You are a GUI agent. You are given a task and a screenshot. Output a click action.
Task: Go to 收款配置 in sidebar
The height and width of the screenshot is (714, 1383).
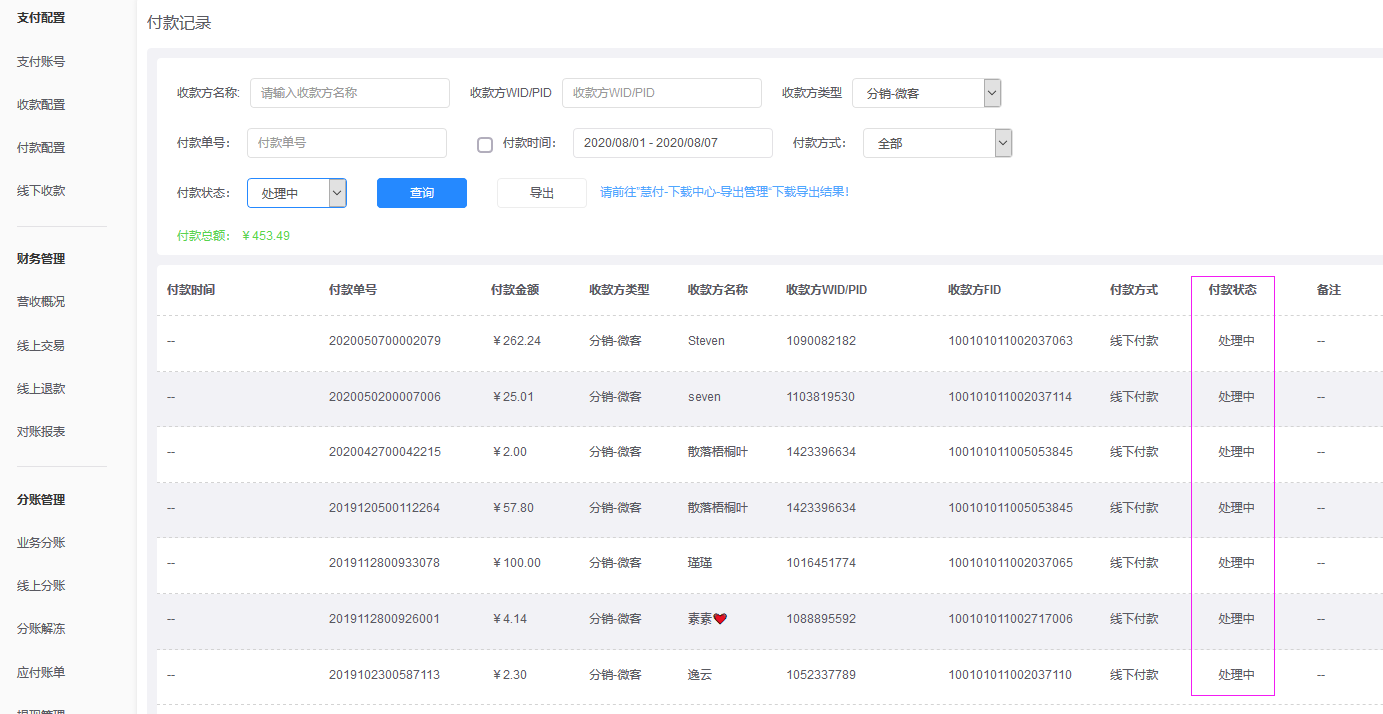[x=41, y=105]
